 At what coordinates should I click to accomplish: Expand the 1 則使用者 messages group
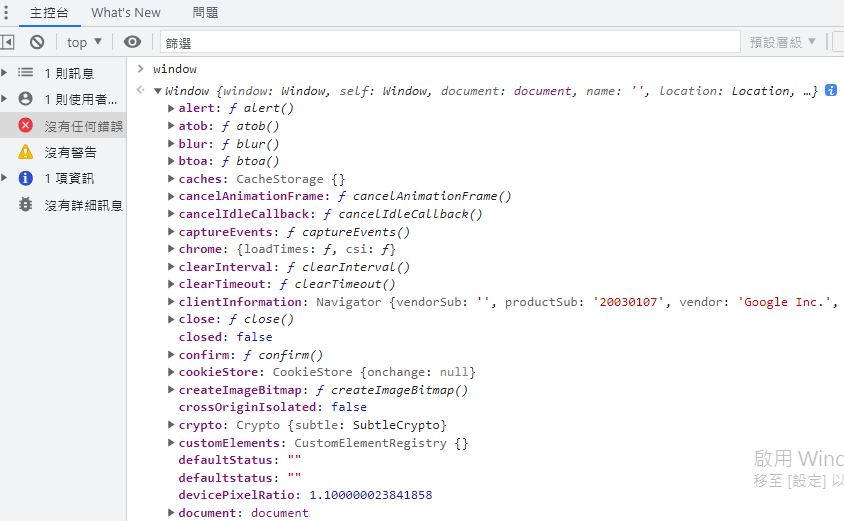(x=4, y=98)
